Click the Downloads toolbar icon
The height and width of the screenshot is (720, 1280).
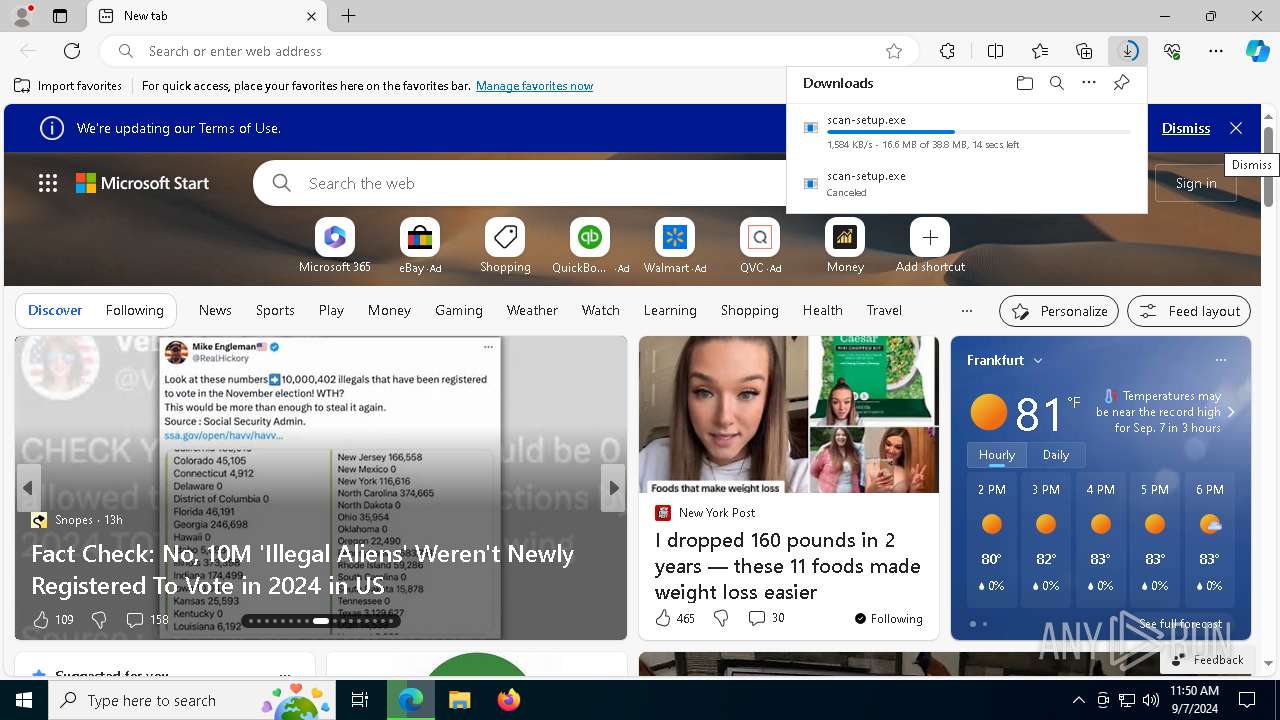click(1128, 51)
